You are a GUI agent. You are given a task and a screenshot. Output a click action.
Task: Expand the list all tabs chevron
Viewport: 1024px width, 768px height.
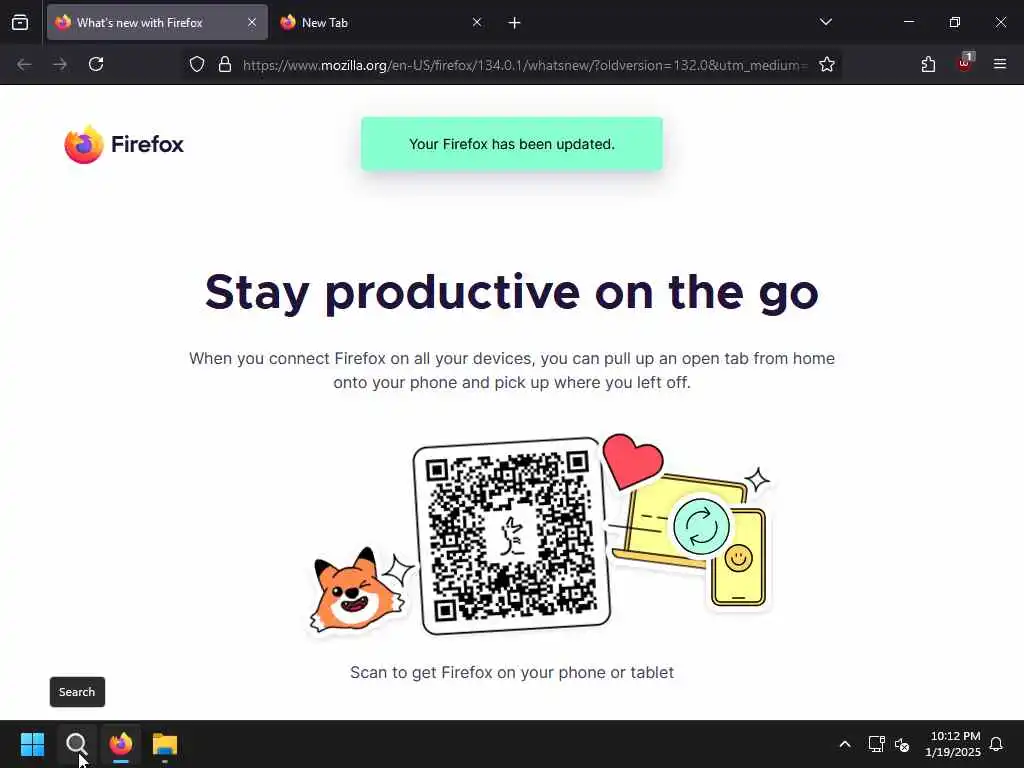coord(825,22)
